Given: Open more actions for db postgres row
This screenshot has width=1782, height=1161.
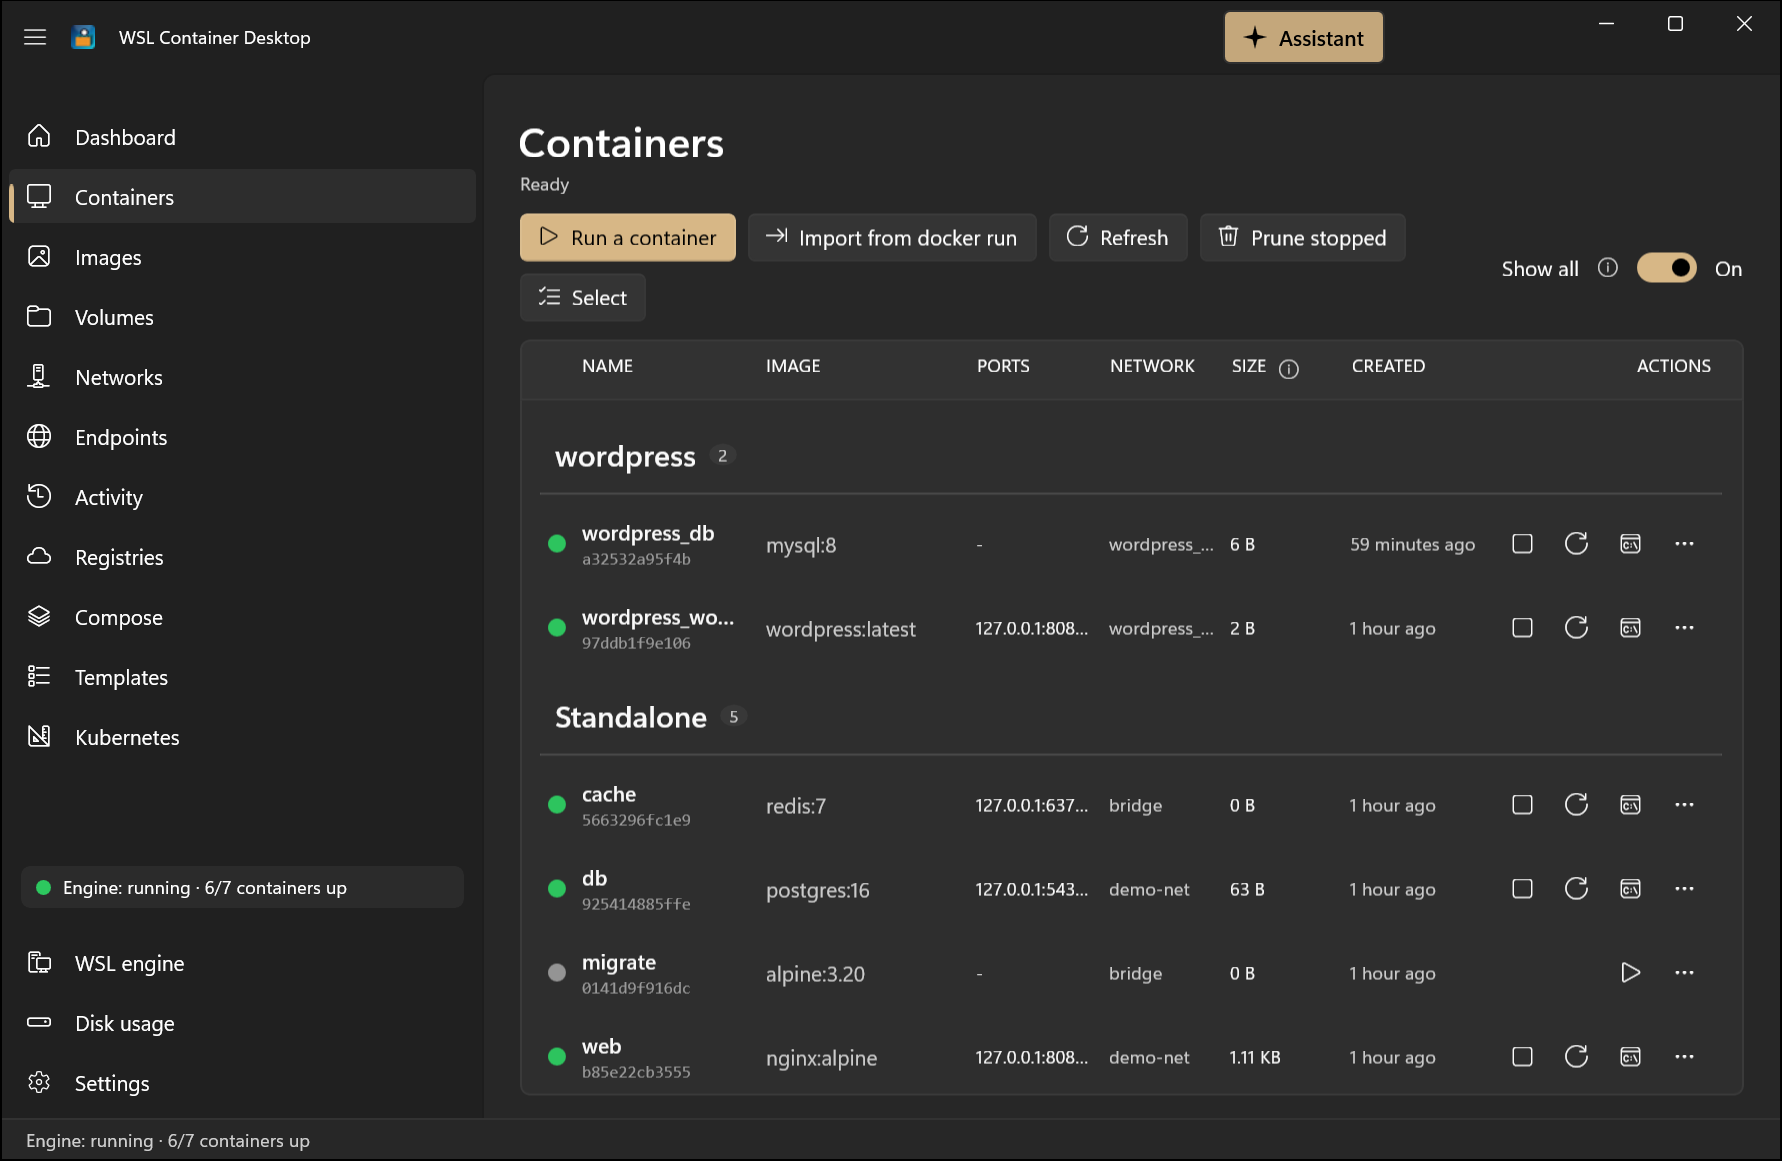Looking at the screenshot, I should [x=1684, y=889].
